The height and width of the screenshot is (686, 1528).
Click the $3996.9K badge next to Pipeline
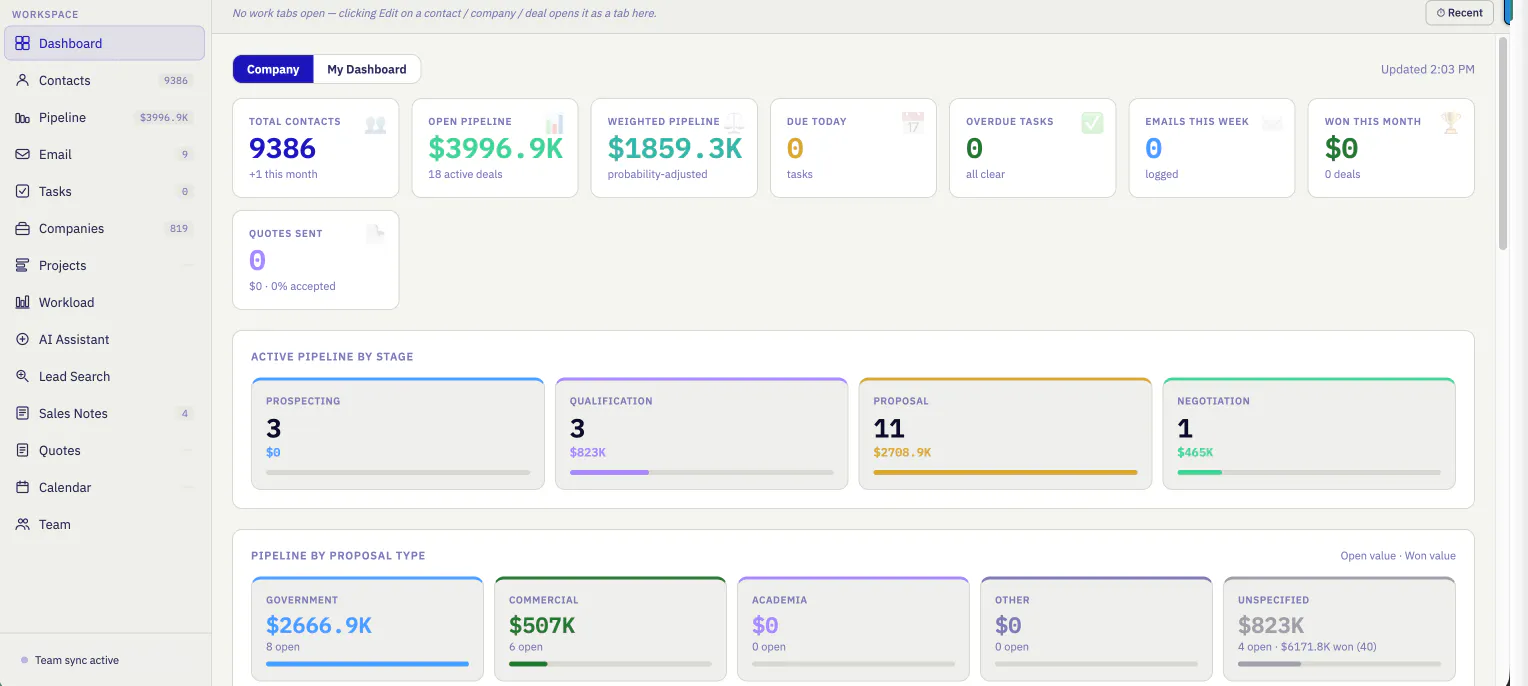[164, 117]
